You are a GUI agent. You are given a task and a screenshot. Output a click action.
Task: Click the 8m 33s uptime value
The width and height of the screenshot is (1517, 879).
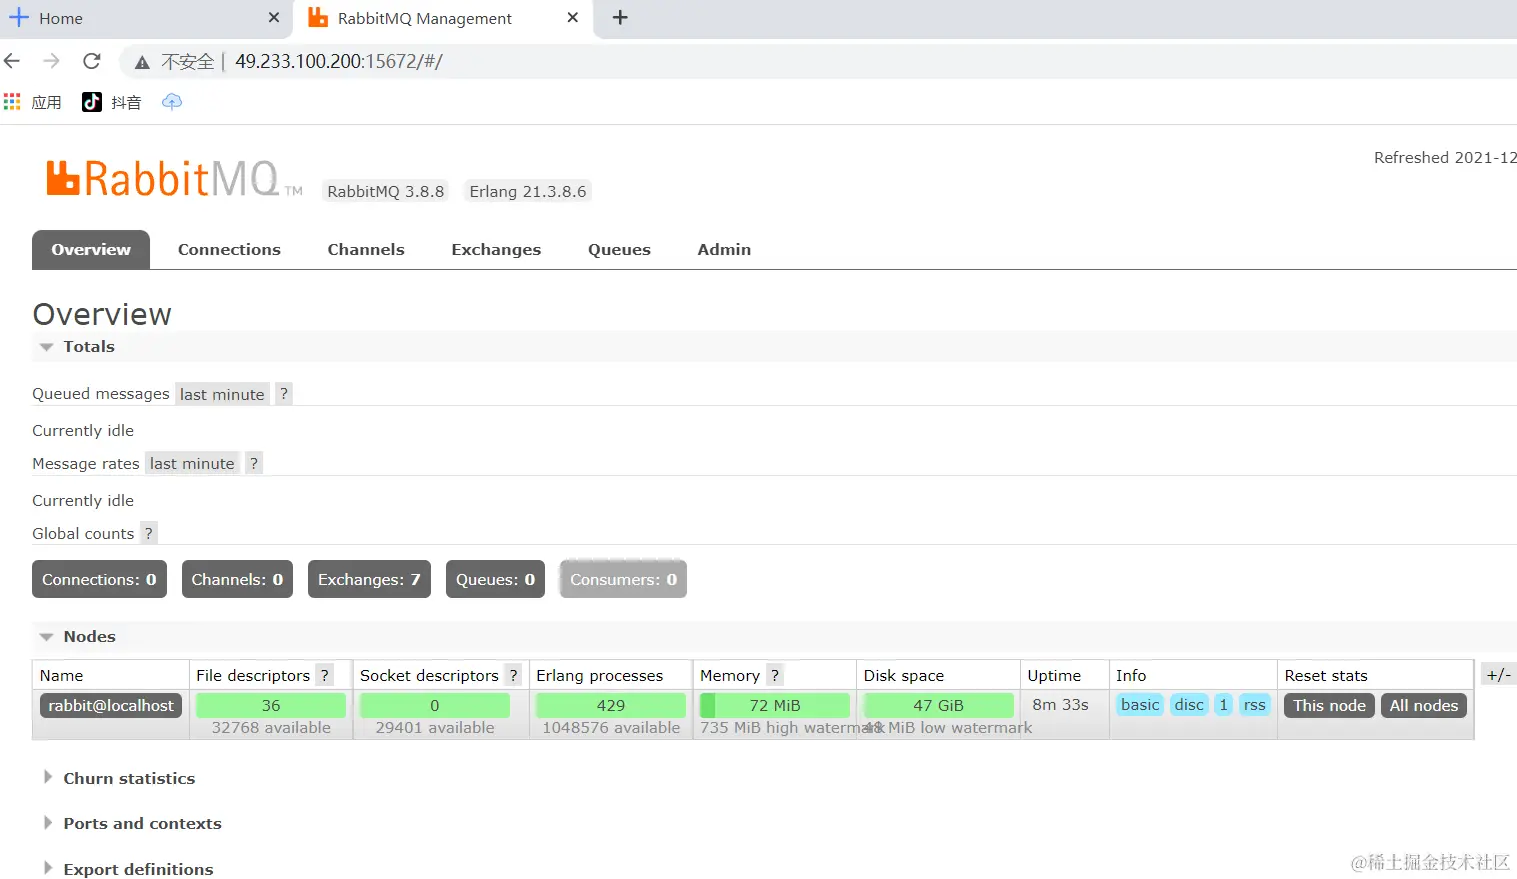coord(1060,705)
